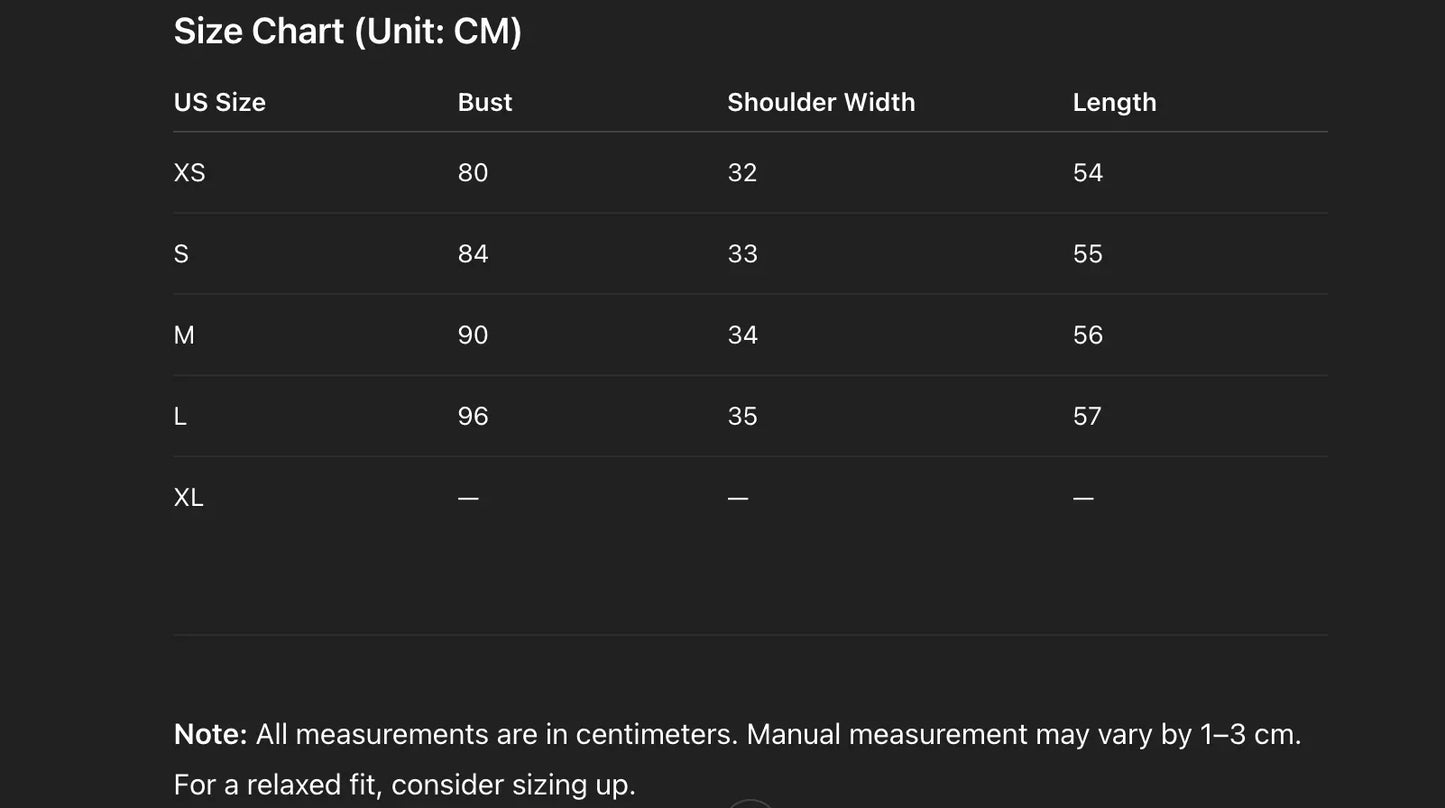Select the US Size column header
The height and width of the screenshot is (808, 1445).
tap(219, 102)
